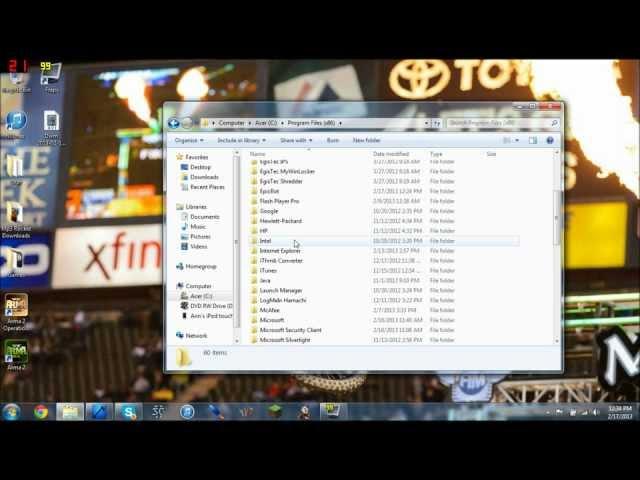Go back with the Explorer Back arrow
The width and height of the screenshot is (640, 480).
pos(173,123)
